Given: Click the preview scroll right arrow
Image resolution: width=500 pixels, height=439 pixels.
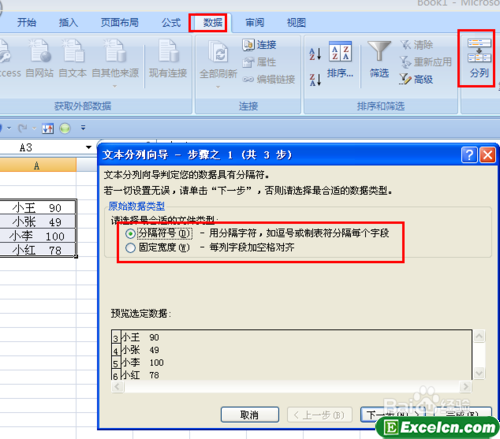Looking at the screenshot, I should [x=465, y=387].
